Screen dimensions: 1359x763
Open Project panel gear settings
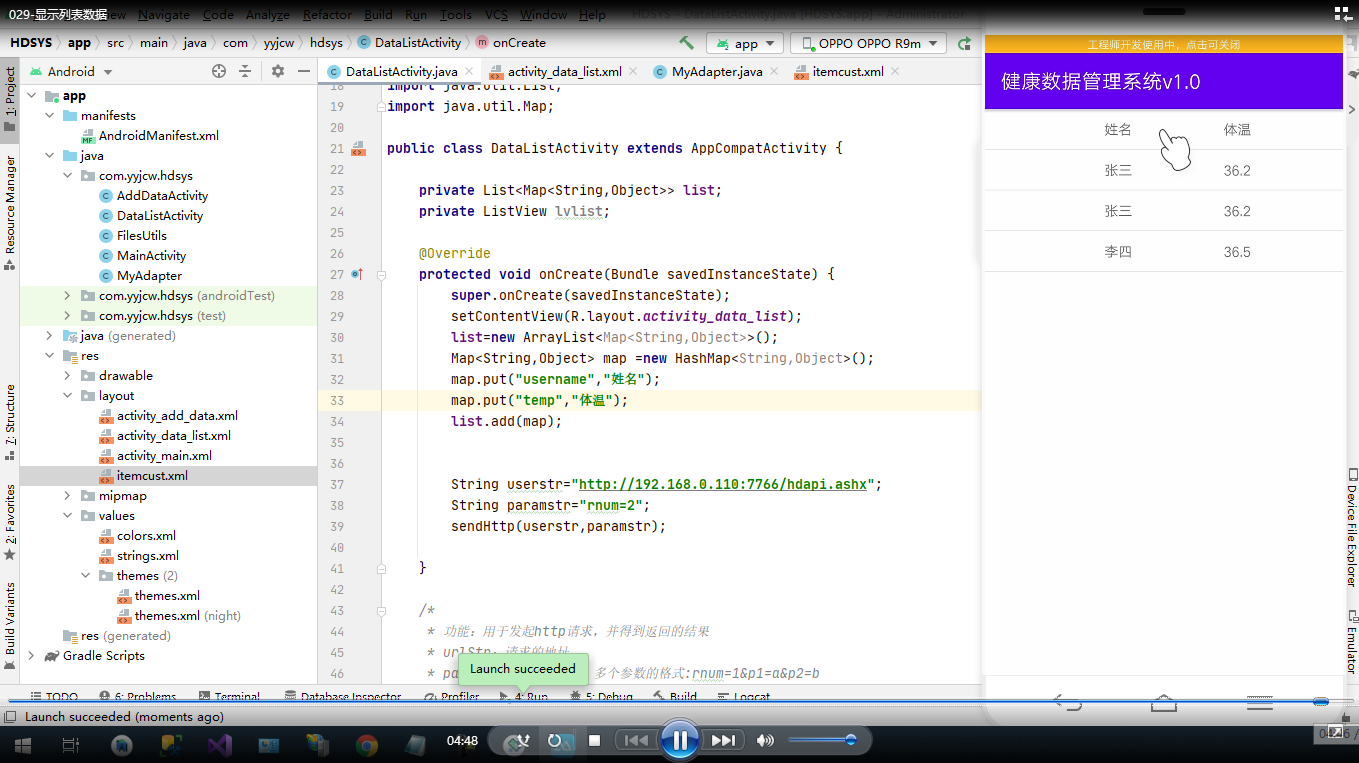pyautogui.click(x=278, y=71)
